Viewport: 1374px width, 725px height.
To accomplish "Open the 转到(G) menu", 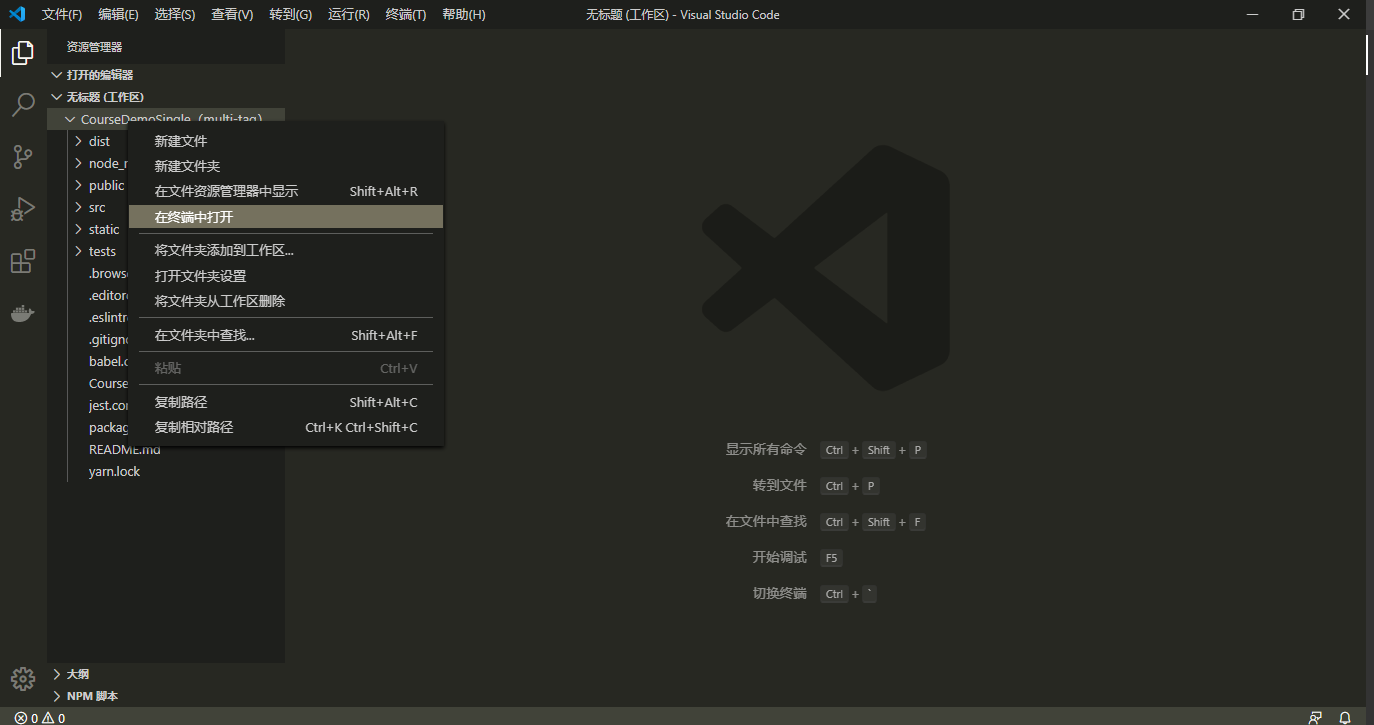I will (x=290, y=14).
